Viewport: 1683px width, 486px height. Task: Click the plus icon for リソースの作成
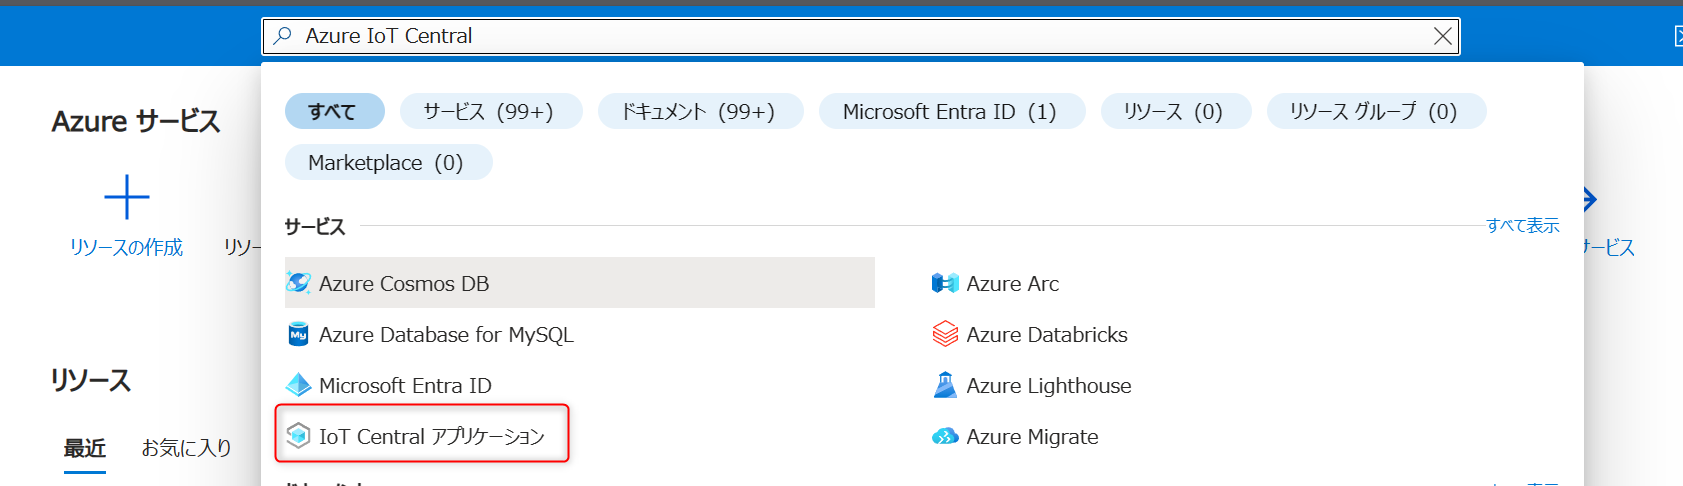[x=127, y=197]
